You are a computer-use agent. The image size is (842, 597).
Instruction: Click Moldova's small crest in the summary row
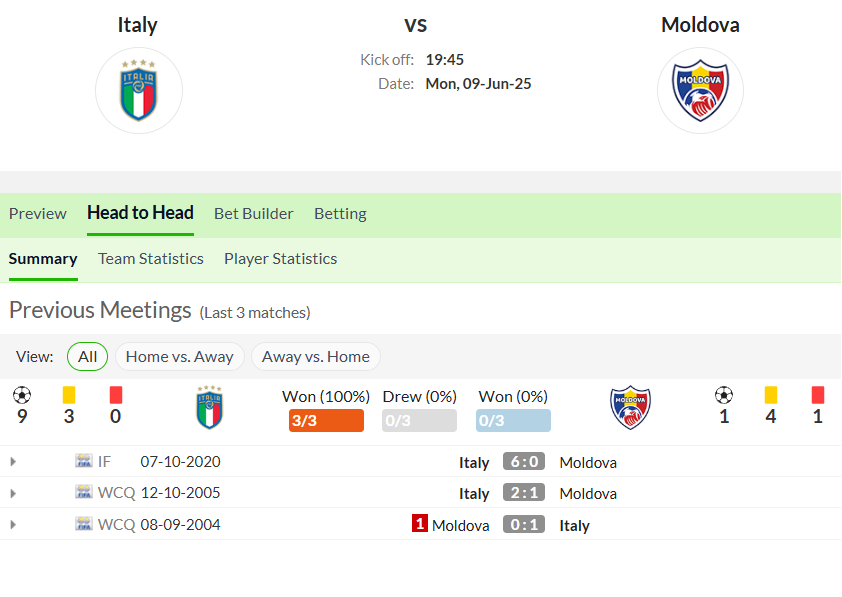pyautogui.click(x=630, y=407)
